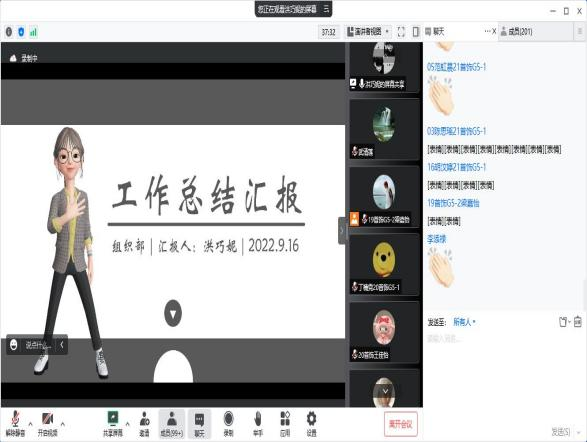
Task: Toggle the chat (聊天) panel button
Action: pyautogui.click(x=199, y=424)
